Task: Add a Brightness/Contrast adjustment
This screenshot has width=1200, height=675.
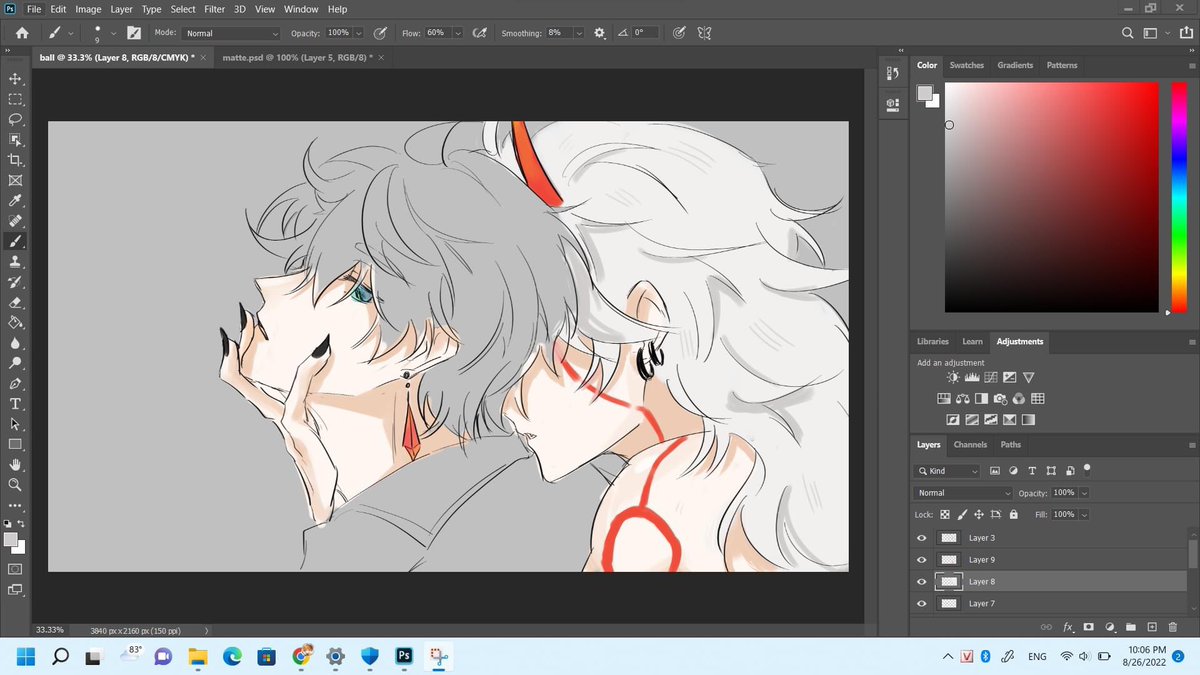Action: coord(952,377)
